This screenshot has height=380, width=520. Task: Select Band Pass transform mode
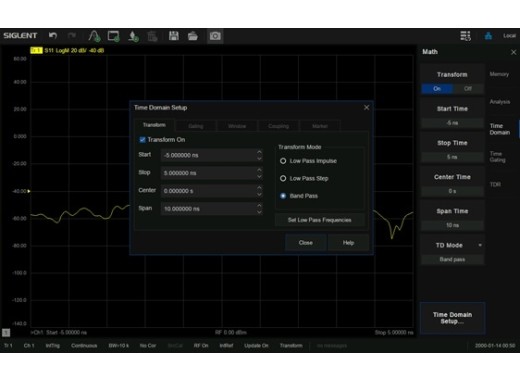(283, 196)
